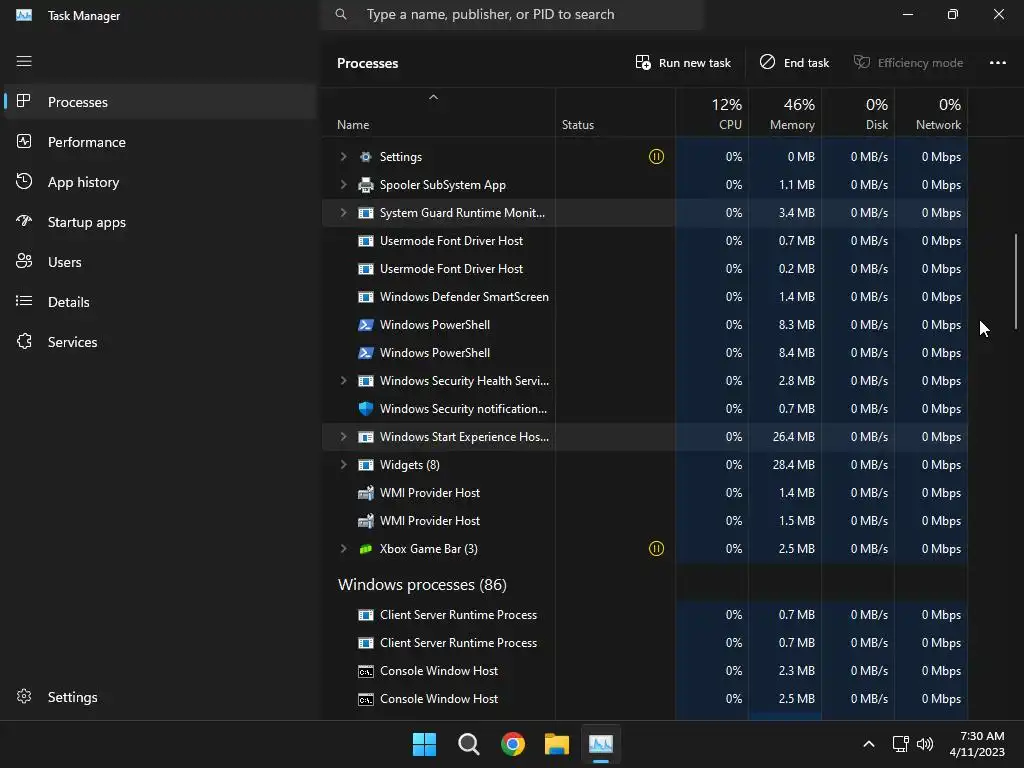
Task: Click the Efficiency mode button
Action: [x=908, y=63]
